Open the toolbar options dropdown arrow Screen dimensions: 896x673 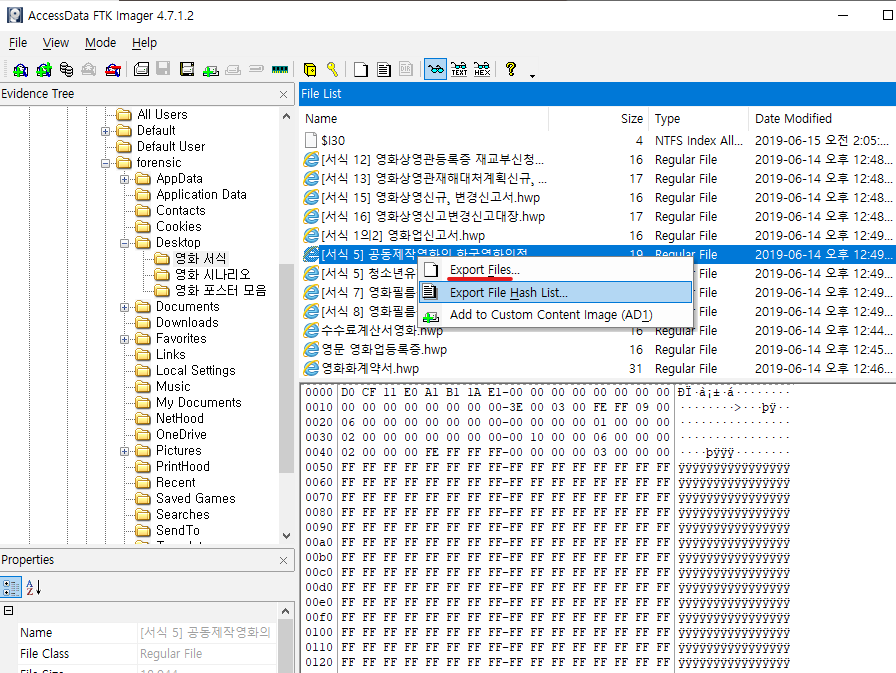pyautogui.click(x=532, y=76)
